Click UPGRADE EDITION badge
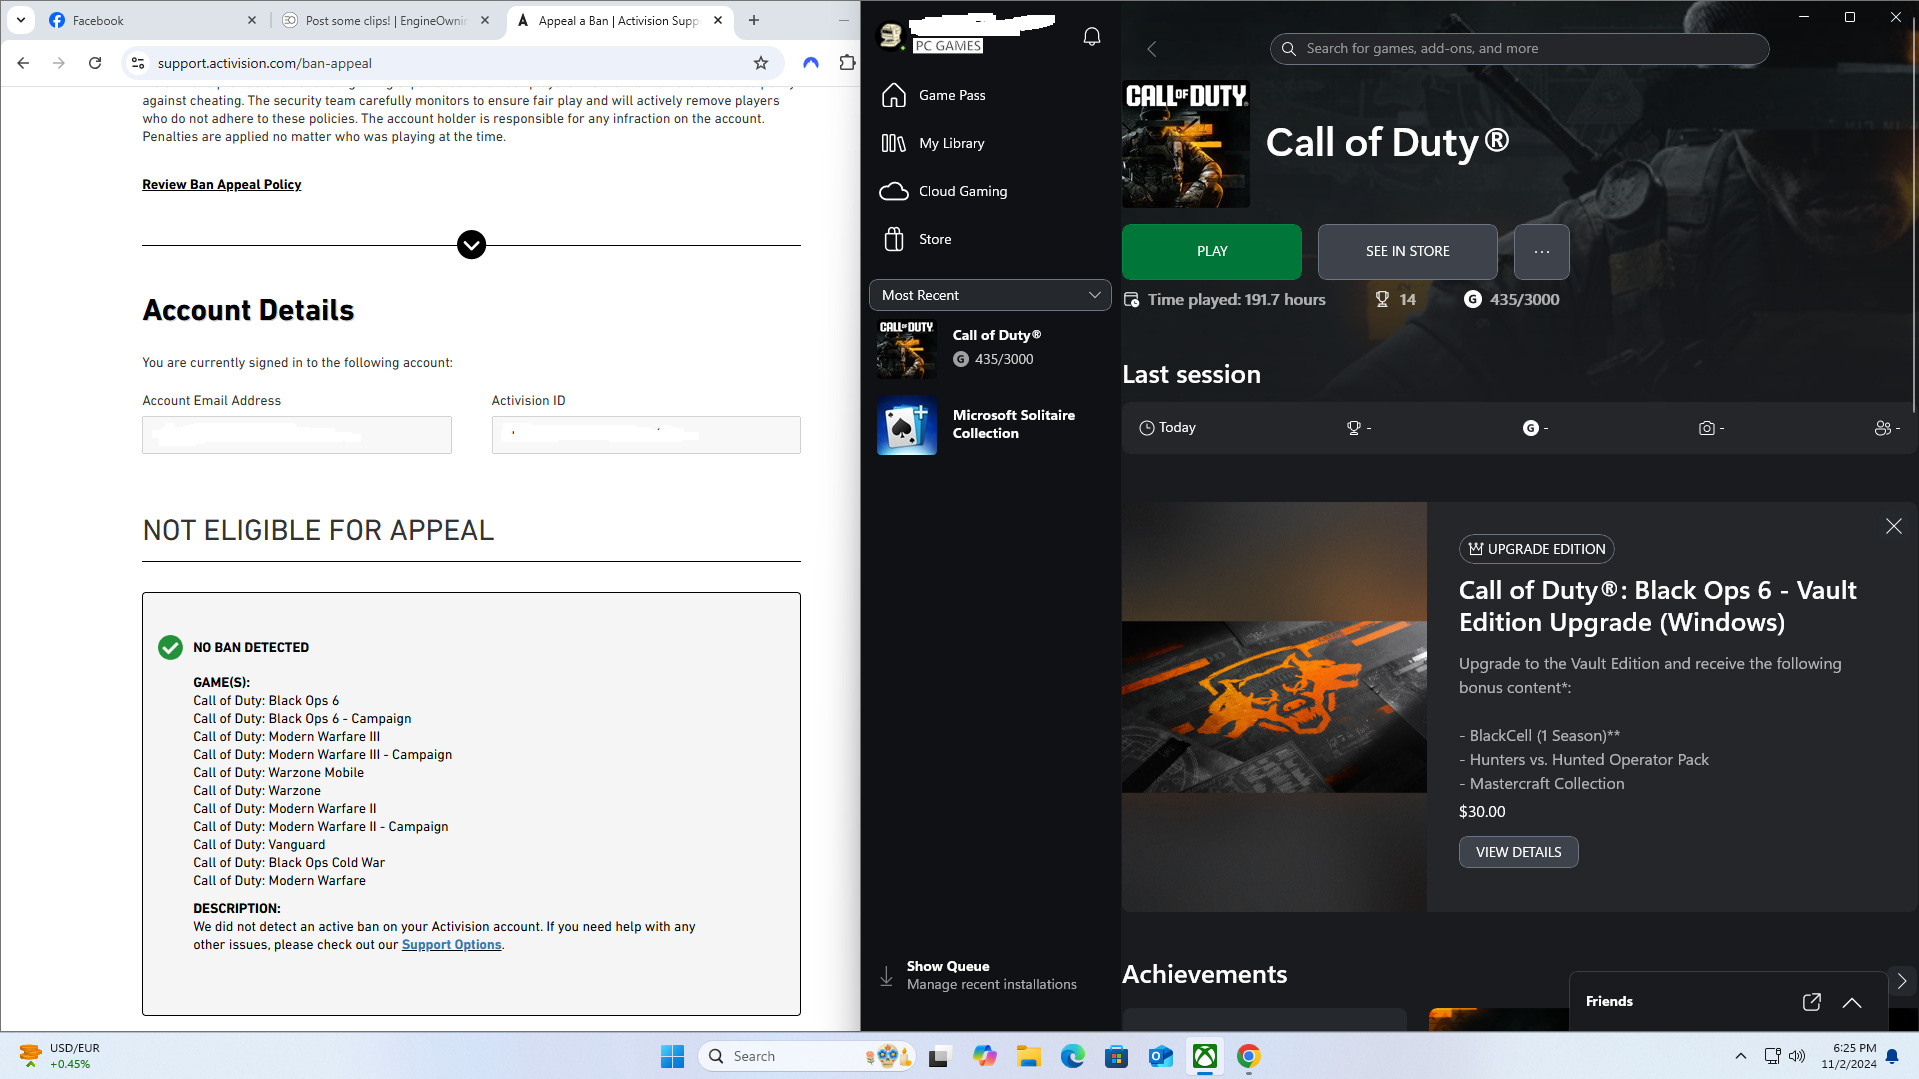 [1536, 549]
